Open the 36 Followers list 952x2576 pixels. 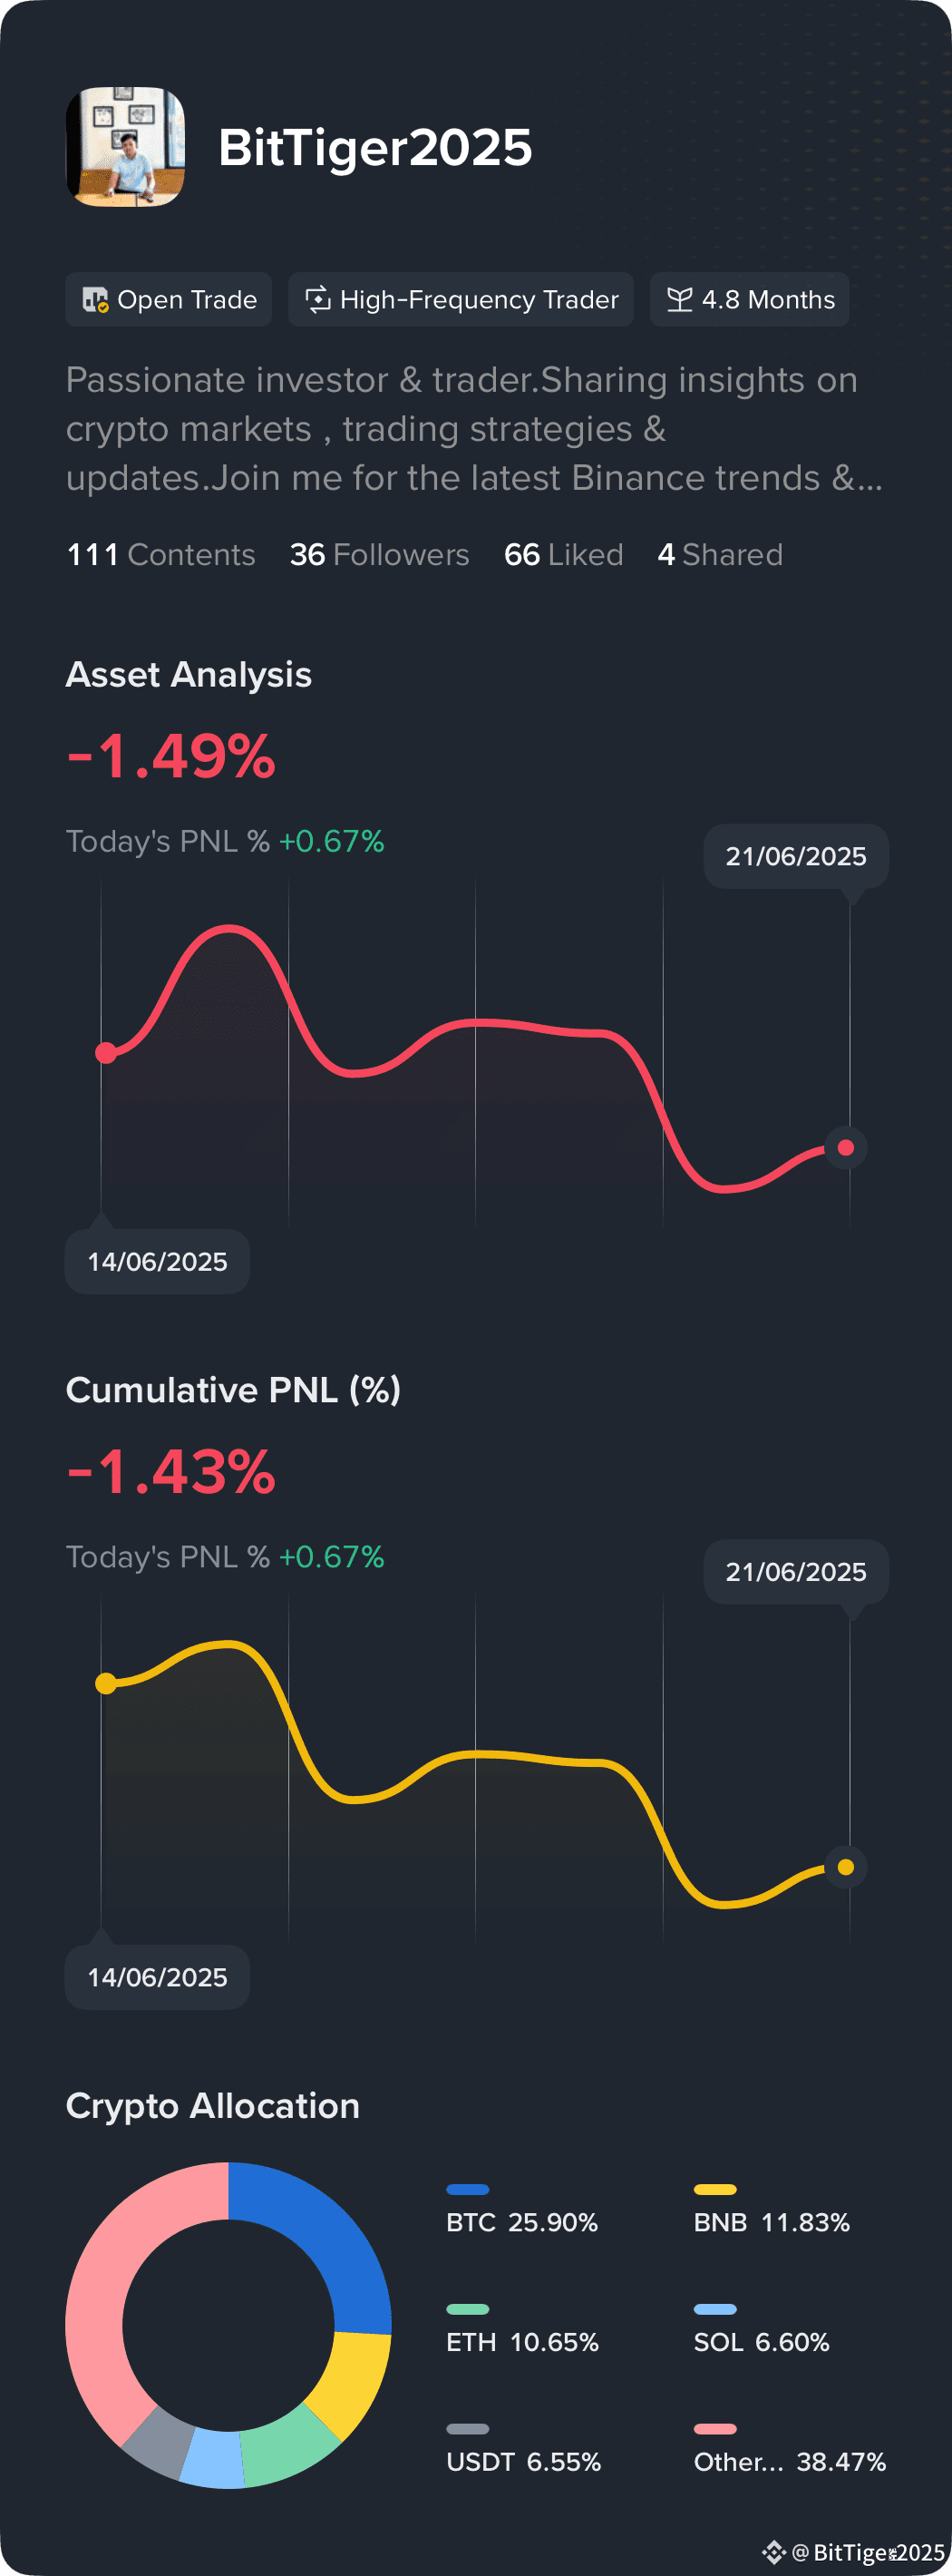point(379,555)
